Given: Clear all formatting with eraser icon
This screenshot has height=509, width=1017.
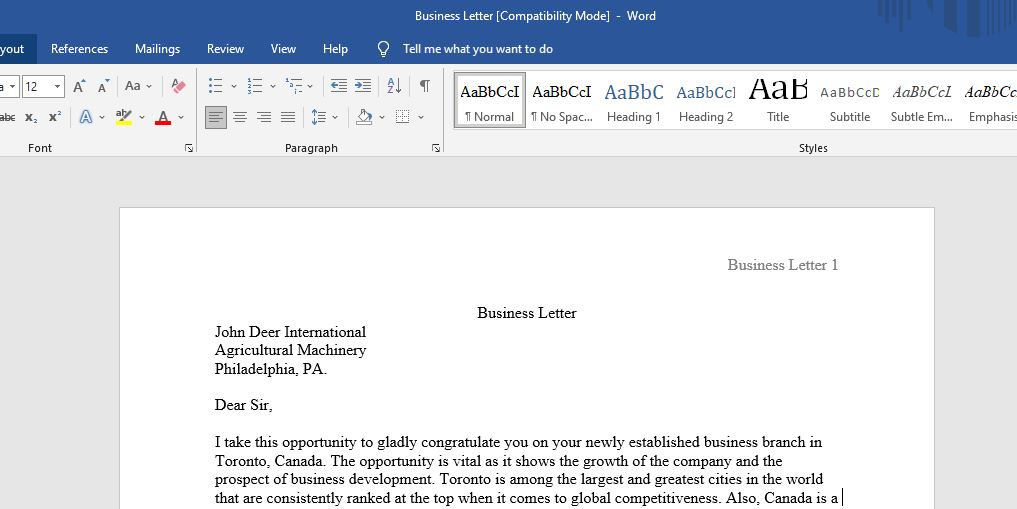Looking at the screenshot, I should pos(178,86).
